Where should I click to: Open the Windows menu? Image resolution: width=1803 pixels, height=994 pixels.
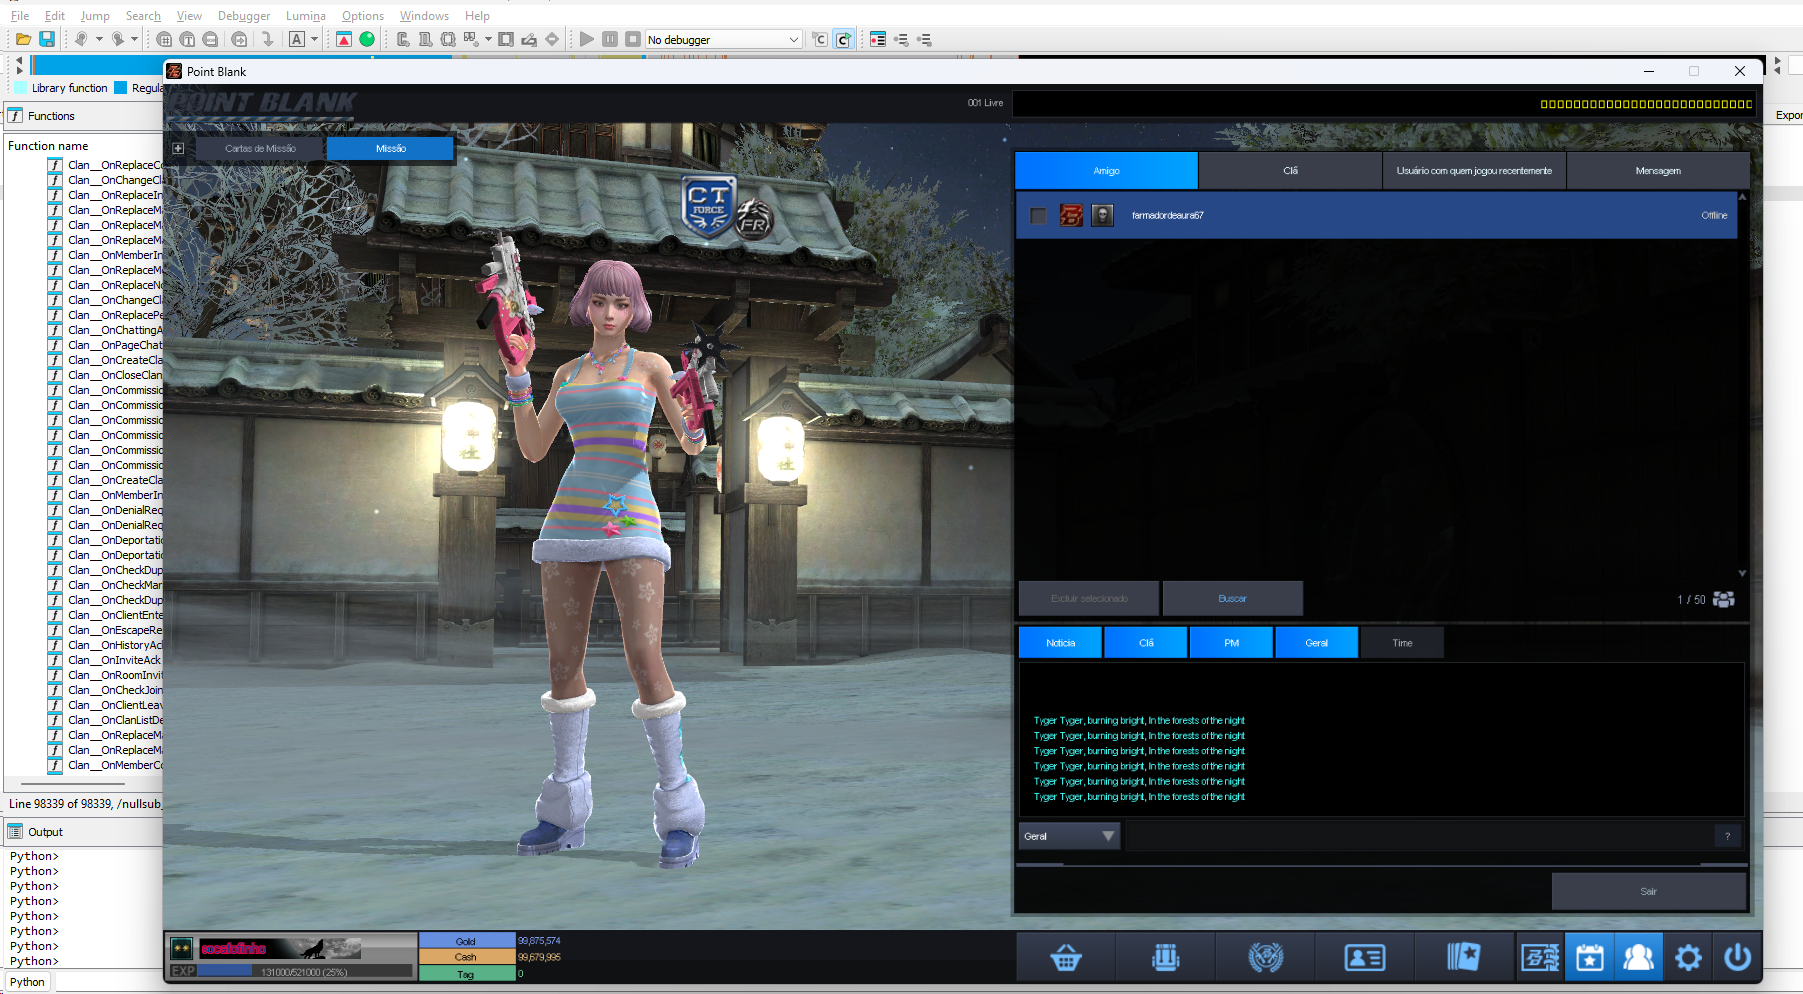pyautogui.click(x=424, y=15)
